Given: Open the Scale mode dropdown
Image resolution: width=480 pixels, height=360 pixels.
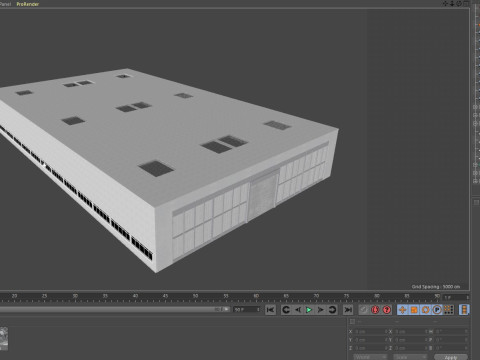Looking at the screenshot, I should [x=410, y=357].
